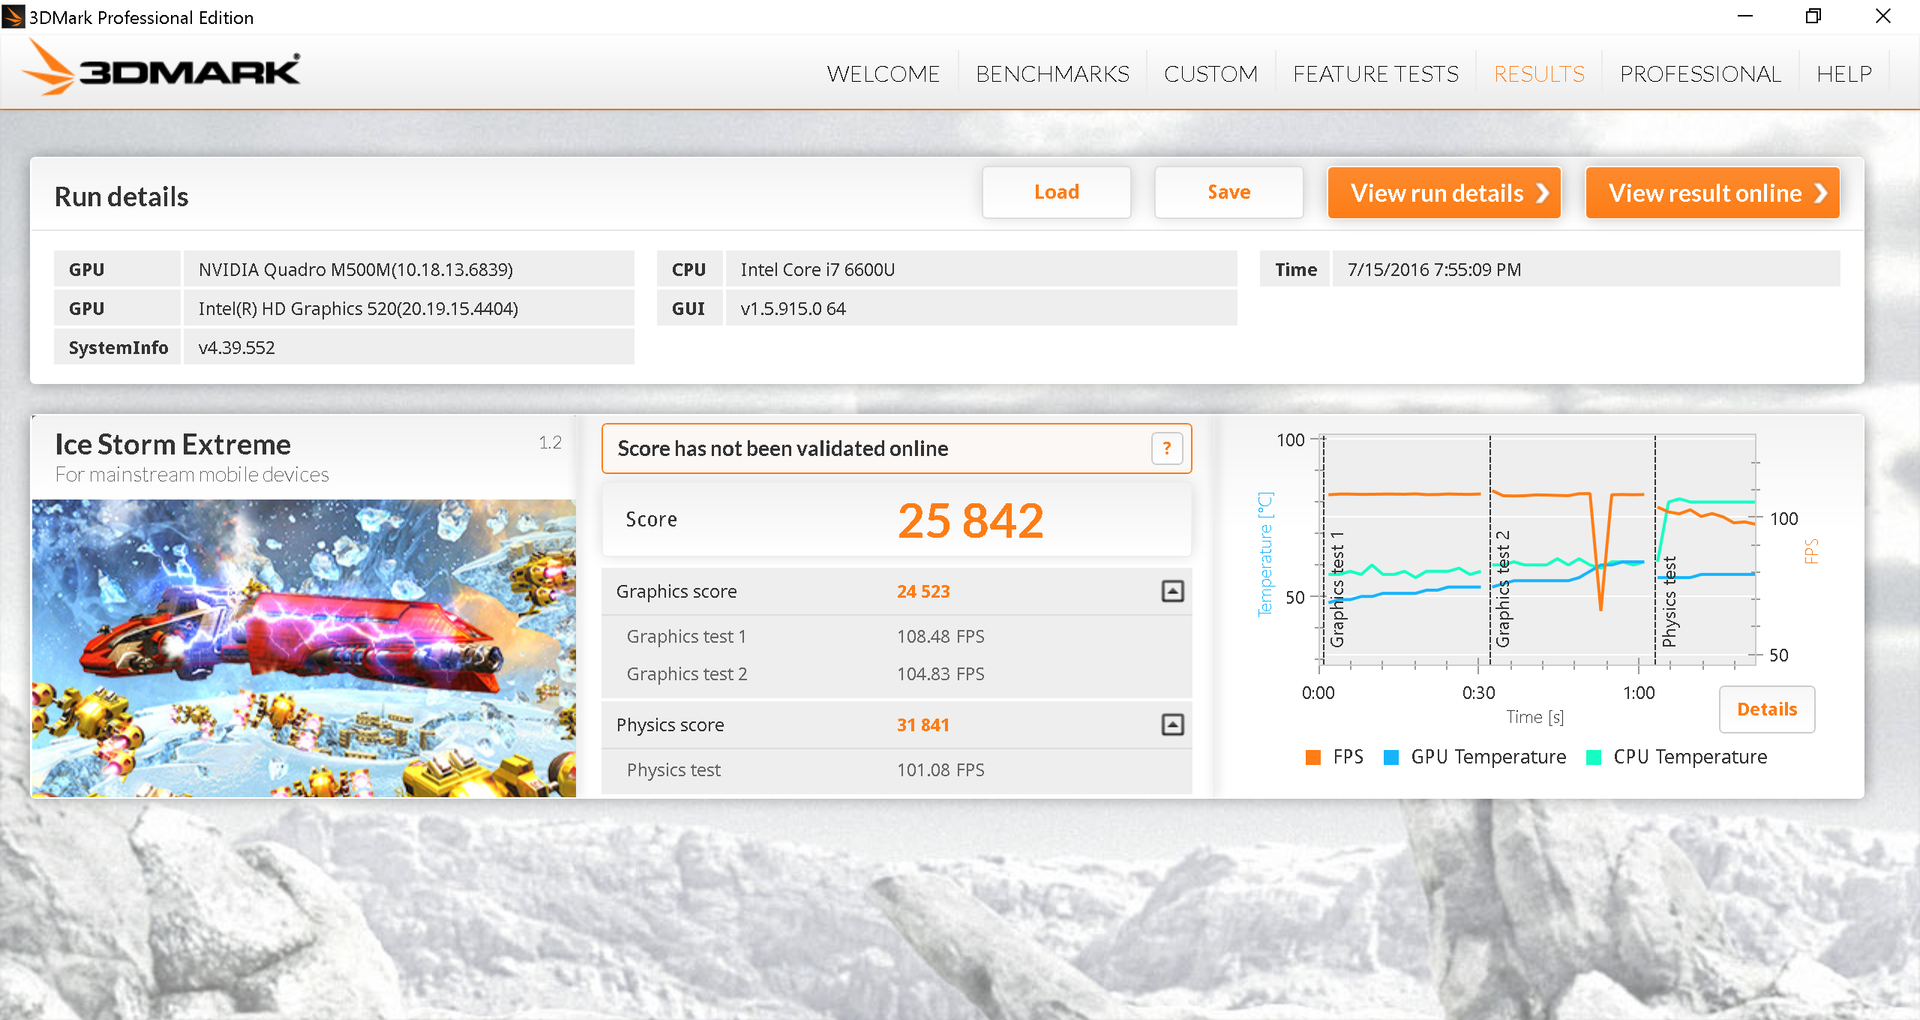Click the Physics test chart marker
This screenshot has width=1920, height=1020.
tap(1668, 602)
